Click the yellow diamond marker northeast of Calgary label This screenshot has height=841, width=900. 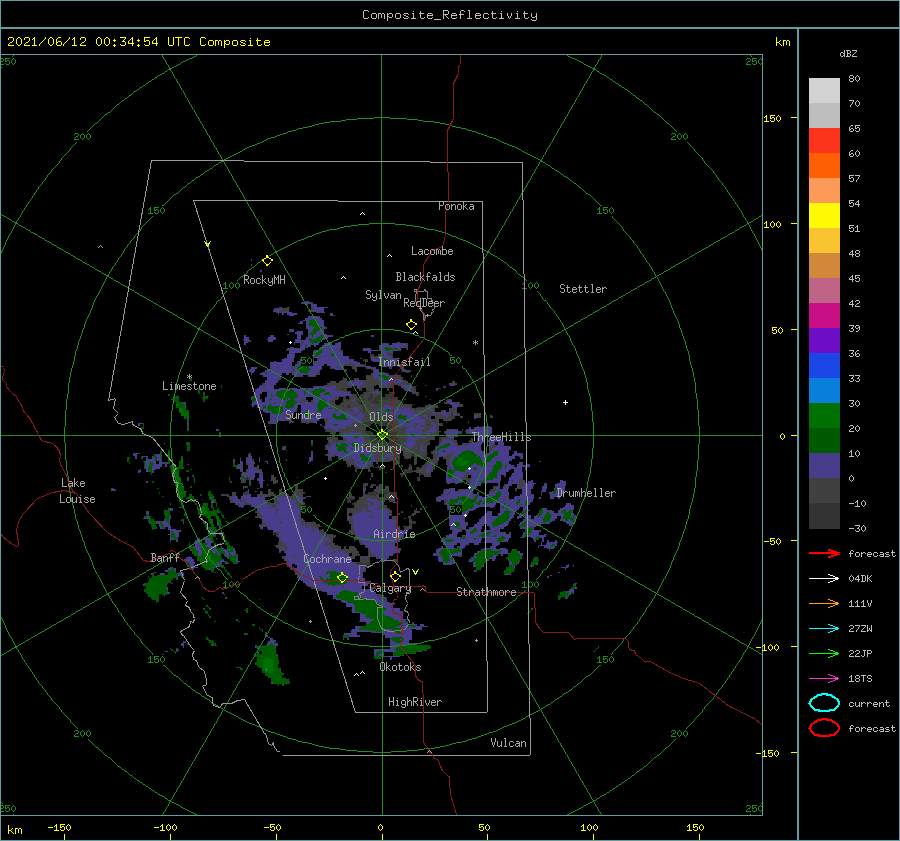(395, 576)
